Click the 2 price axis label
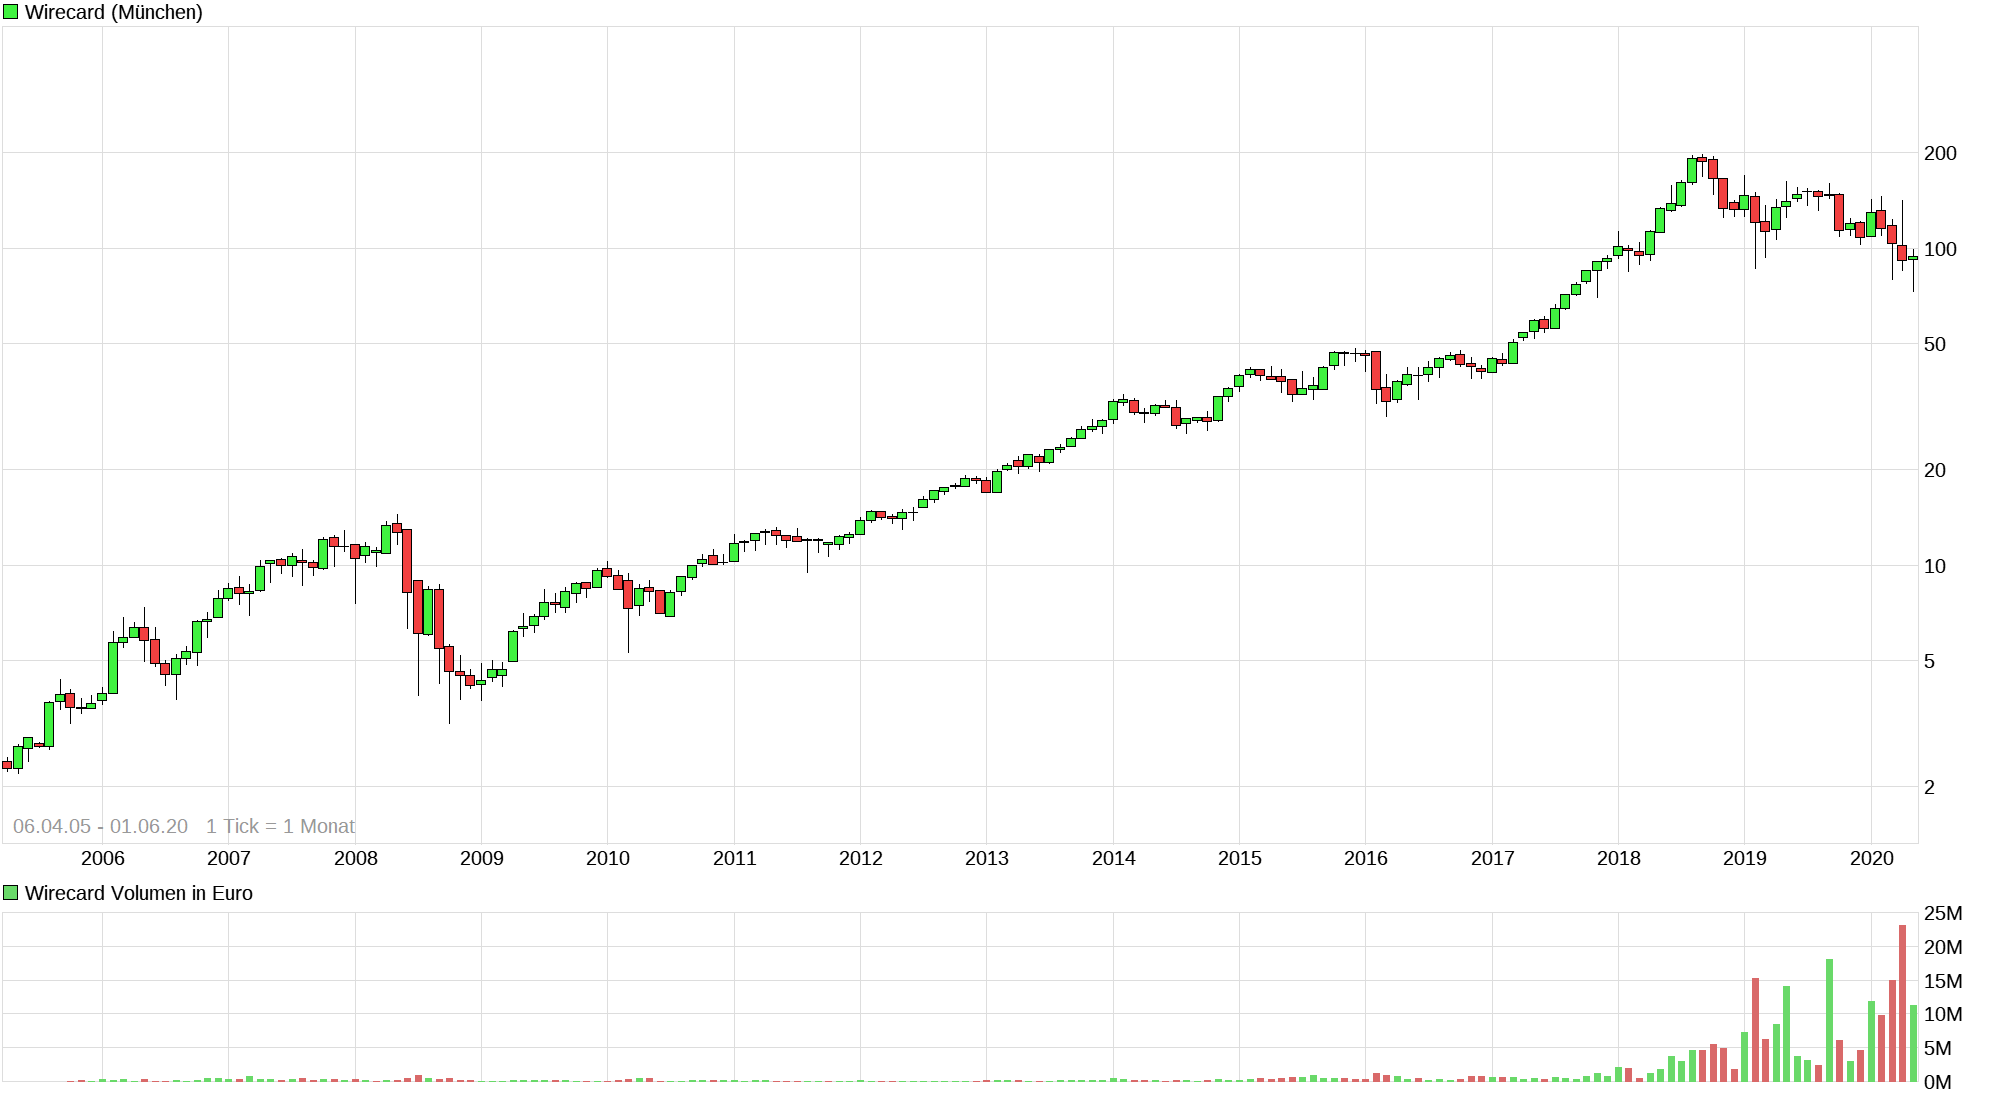1997x1103 pixels. pyautogui.click(x=1930, y=787)
